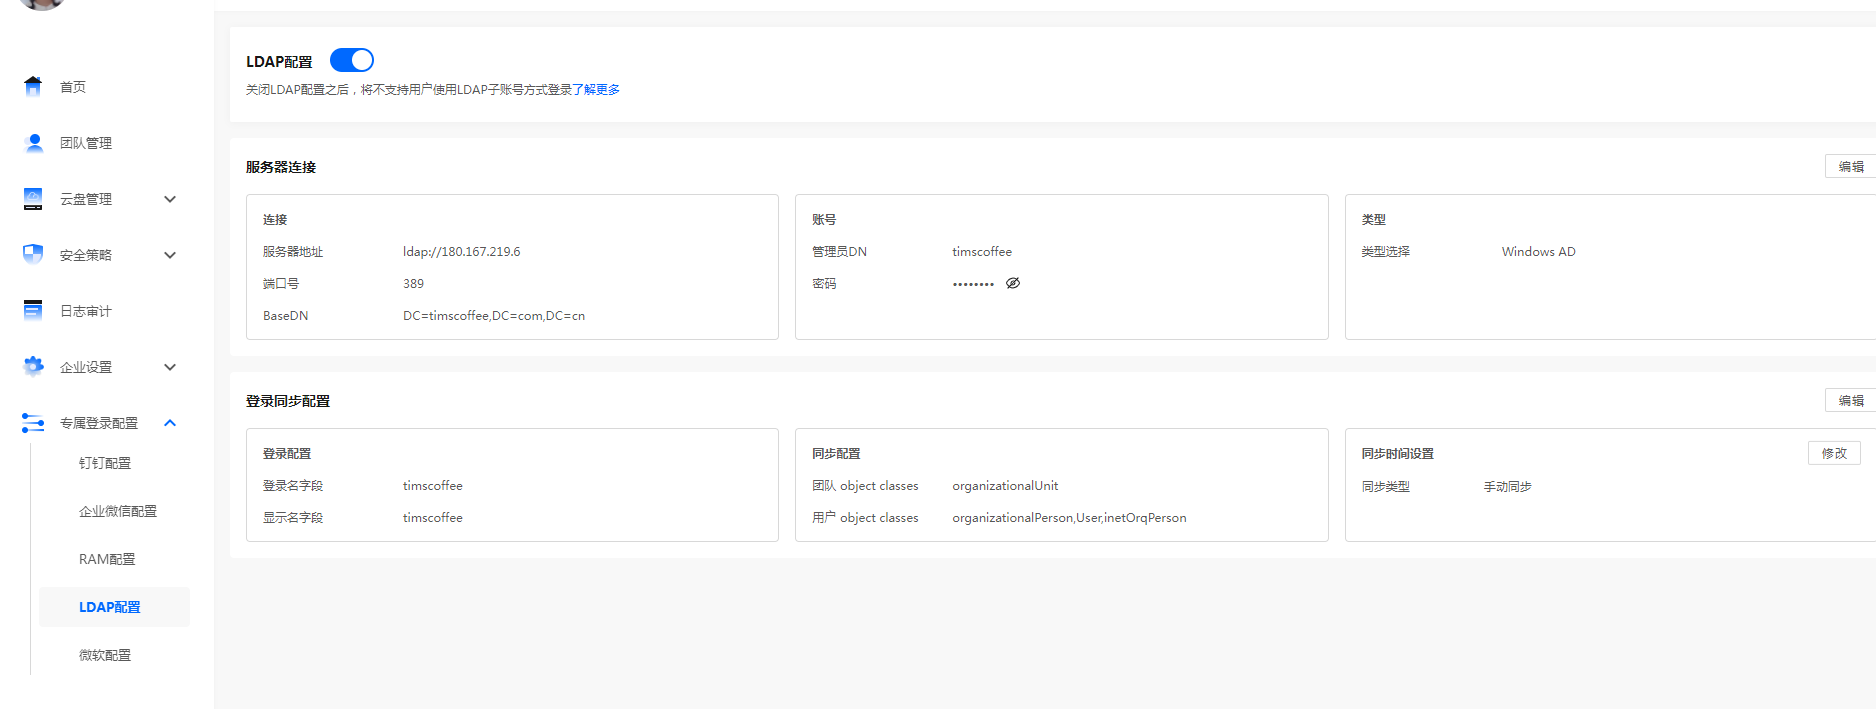Open 日志审计 in the sidebar
The image size is (1876, 709).
pos(86,311)
